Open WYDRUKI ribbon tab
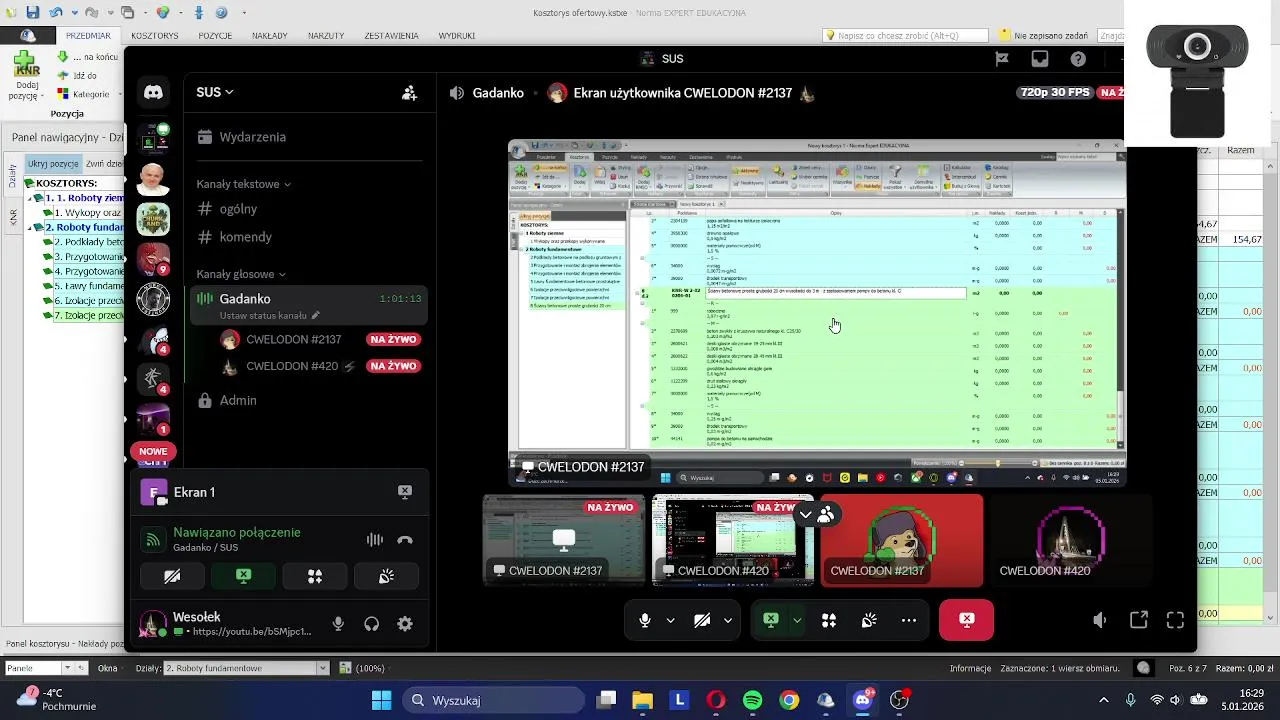Screen dimensions: 1280x720 (457, 36)
